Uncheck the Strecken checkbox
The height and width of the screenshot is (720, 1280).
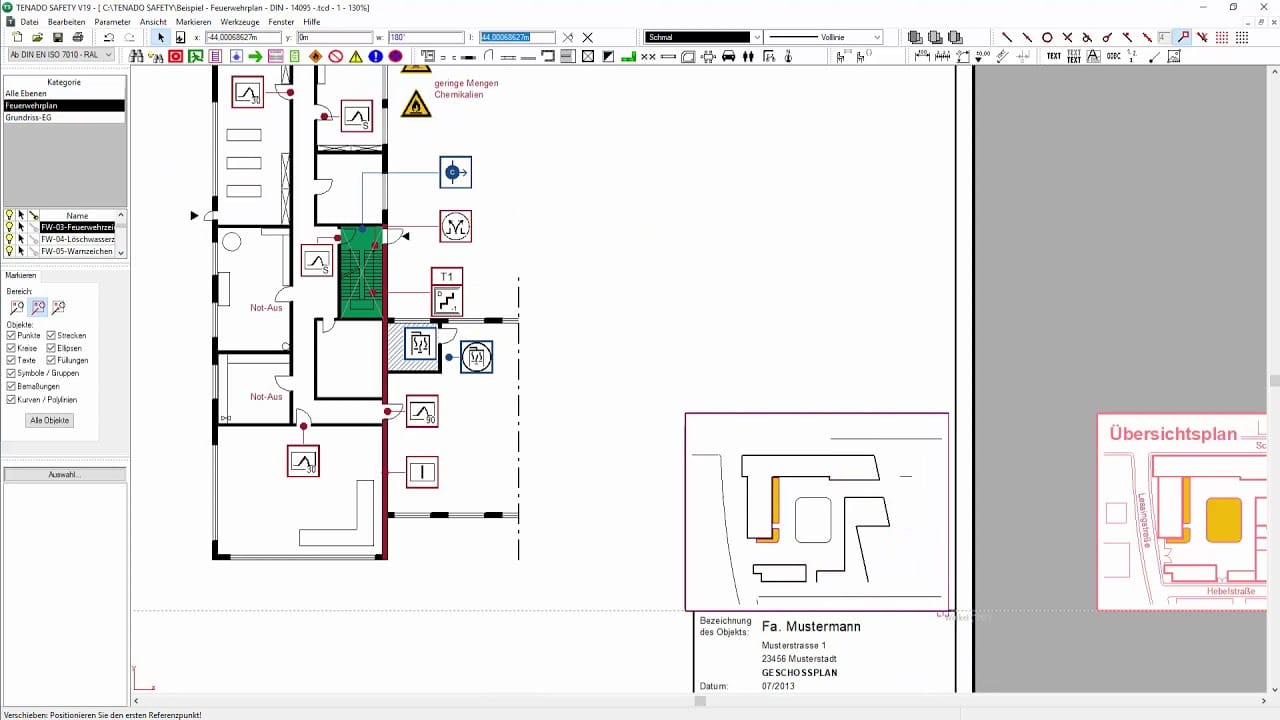(x=51, y=336)
